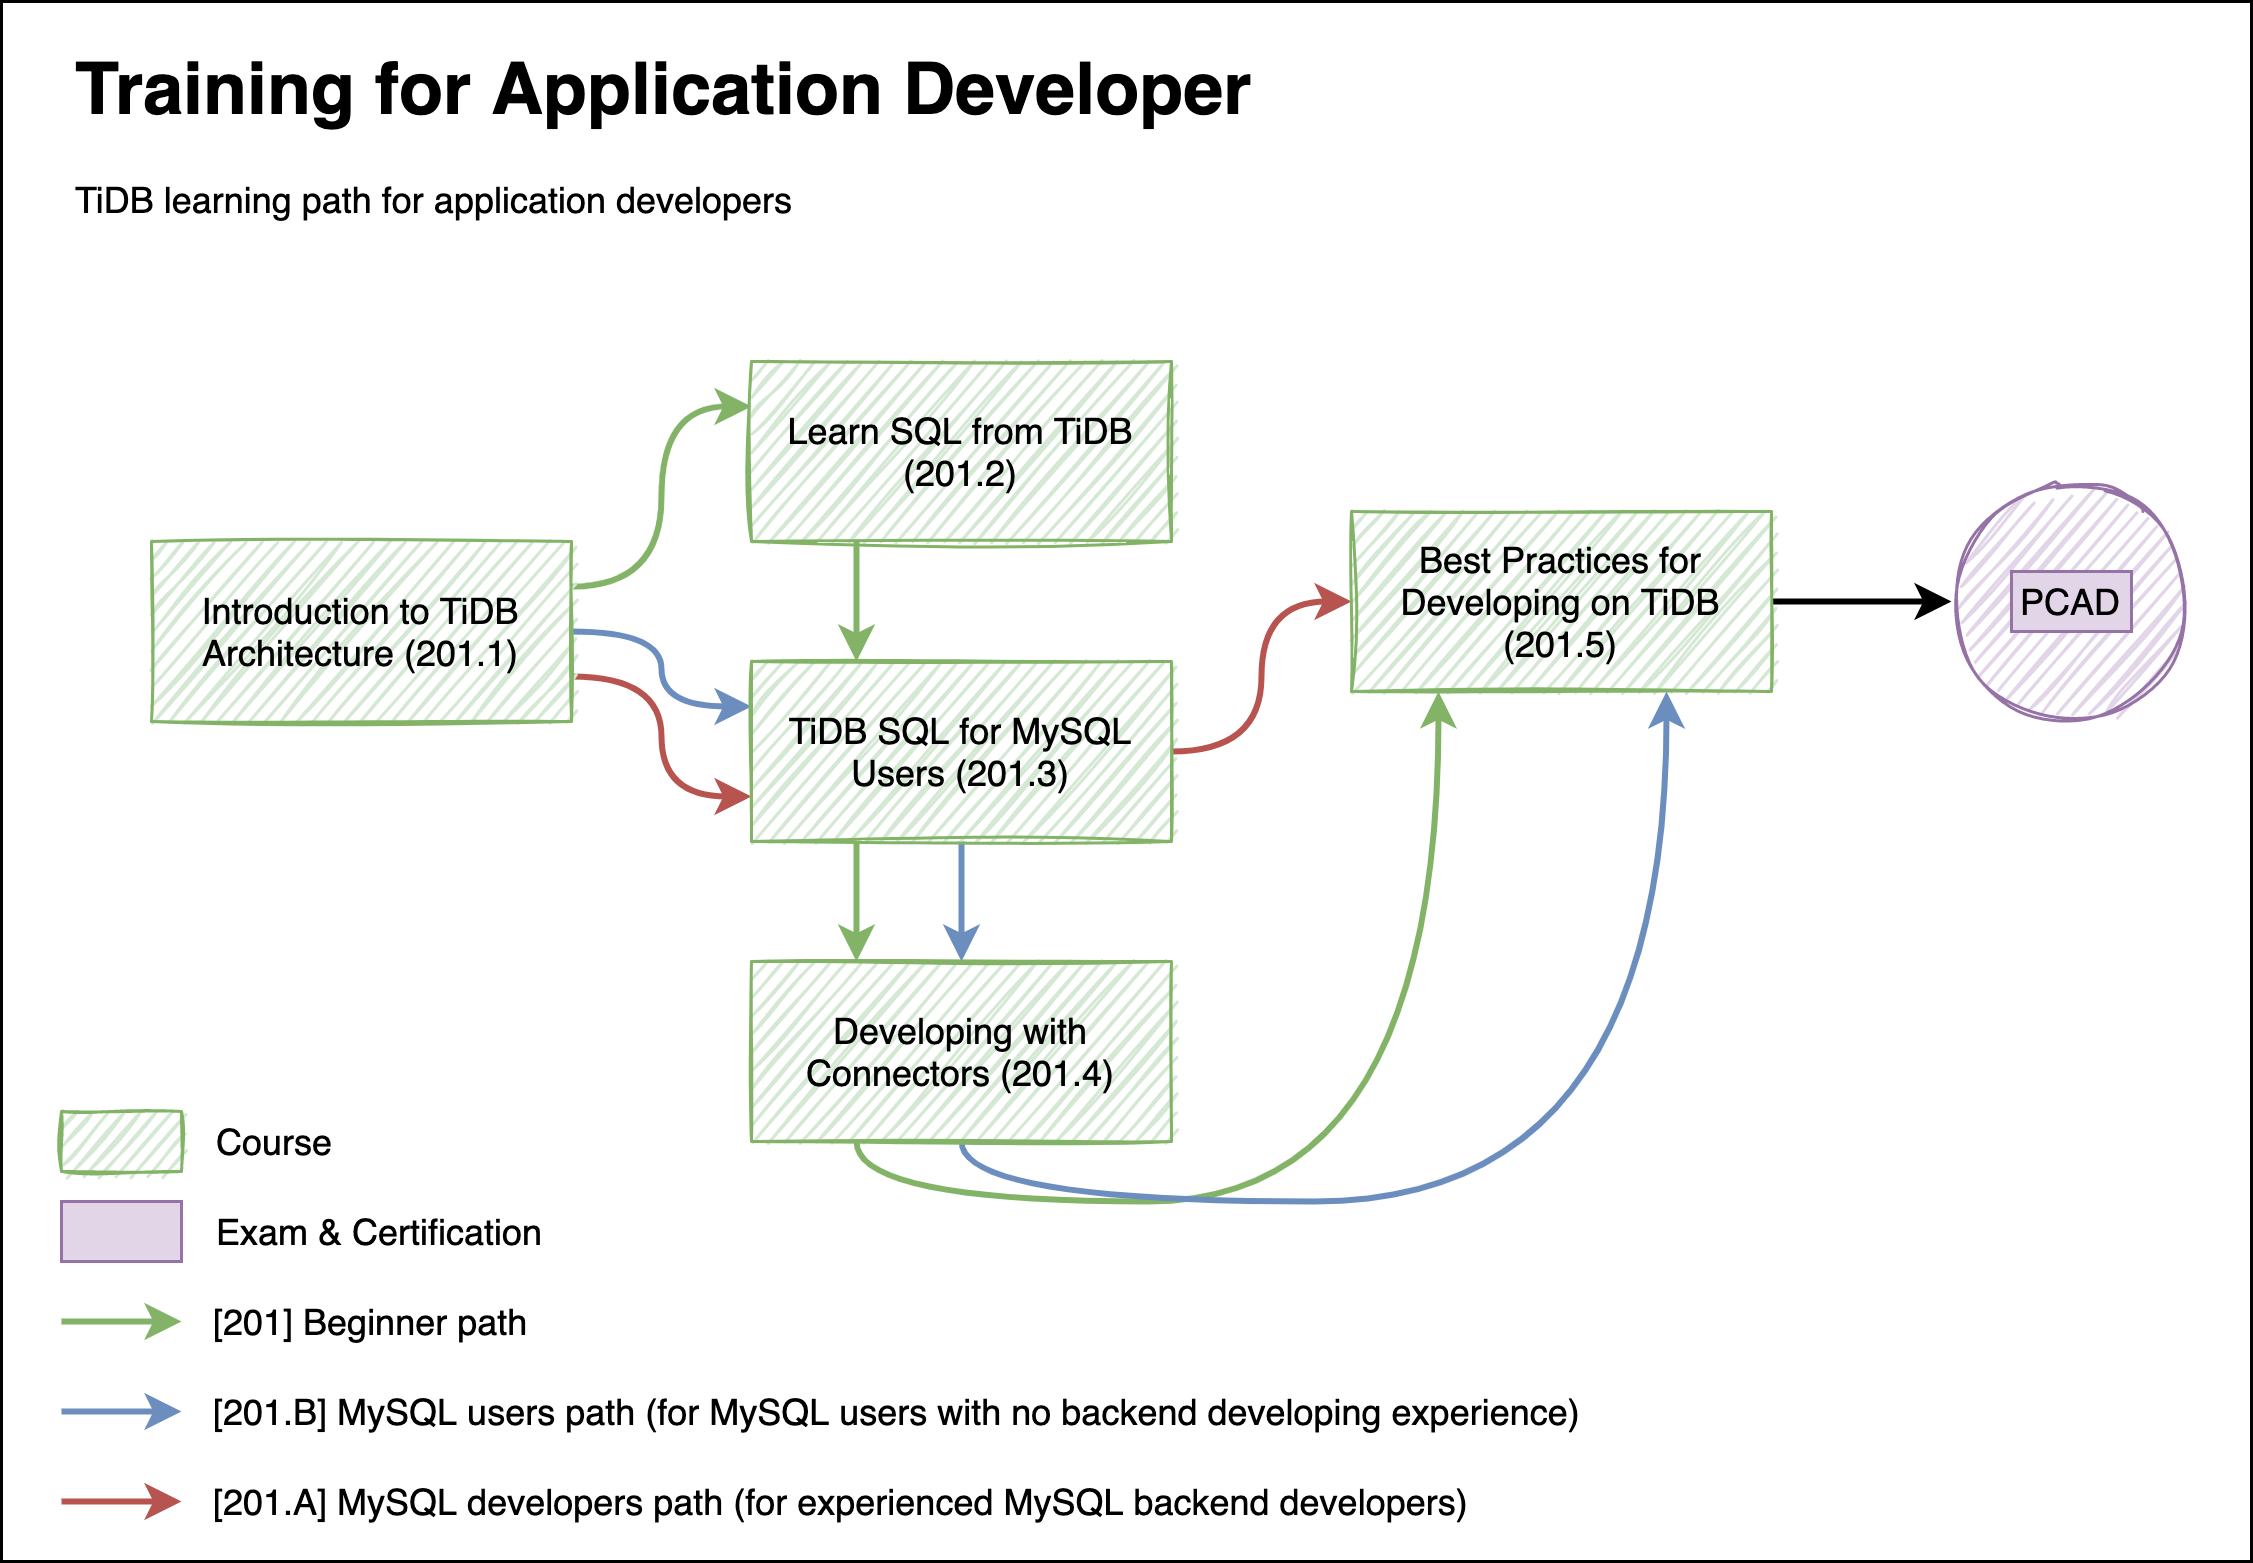Click the Introduction to TiDB Architecture box
This screenshot has width=2253, height=1563.
coord(361,632)
